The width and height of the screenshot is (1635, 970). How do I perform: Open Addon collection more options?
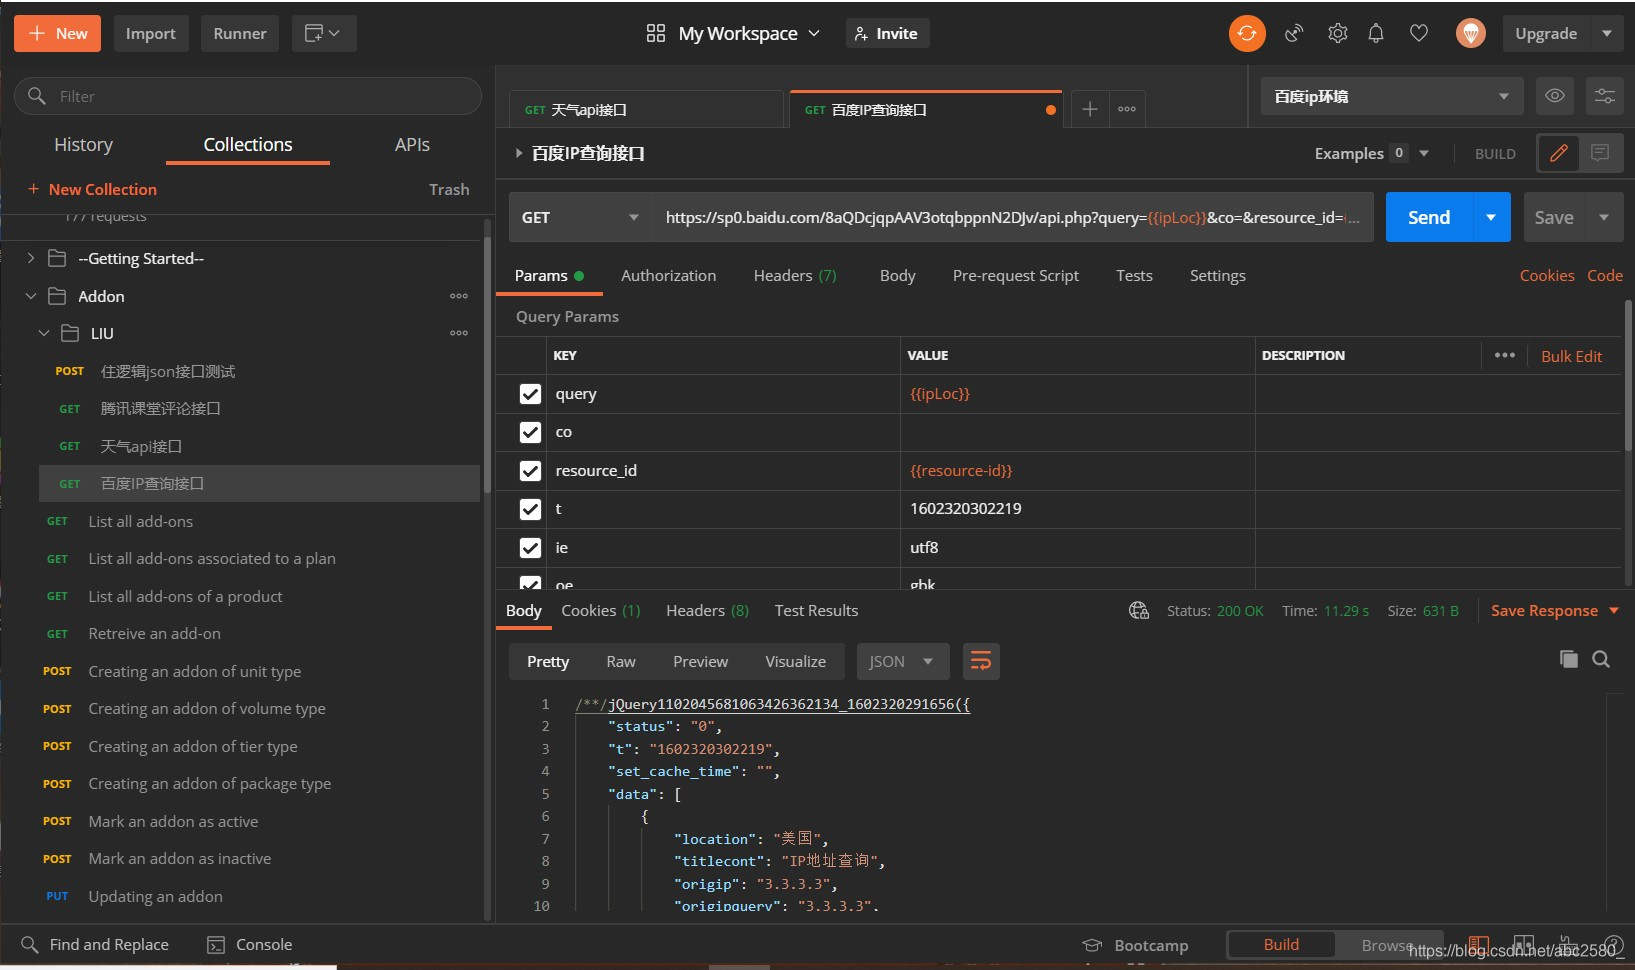point(459,296)
